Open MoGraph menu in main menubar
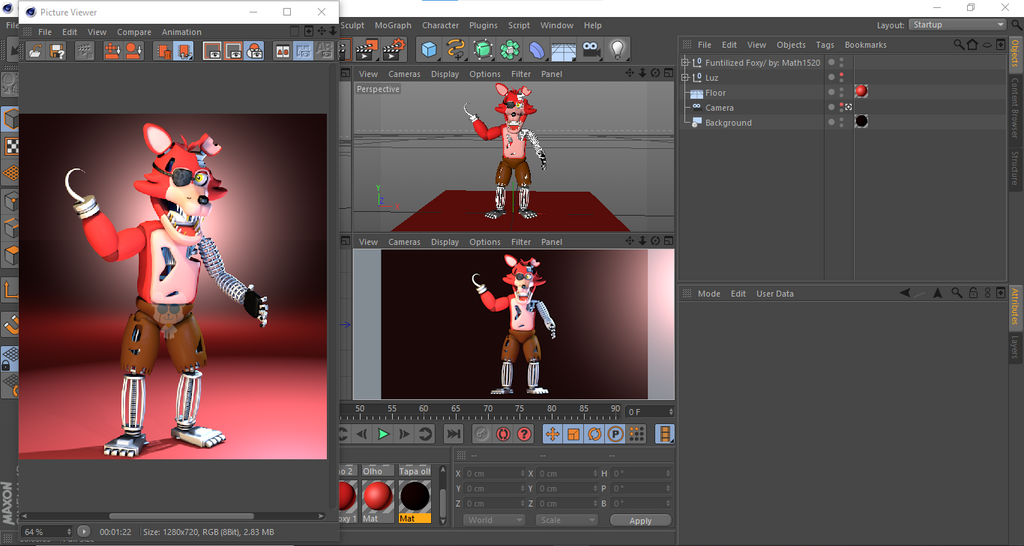 (393, 25)
